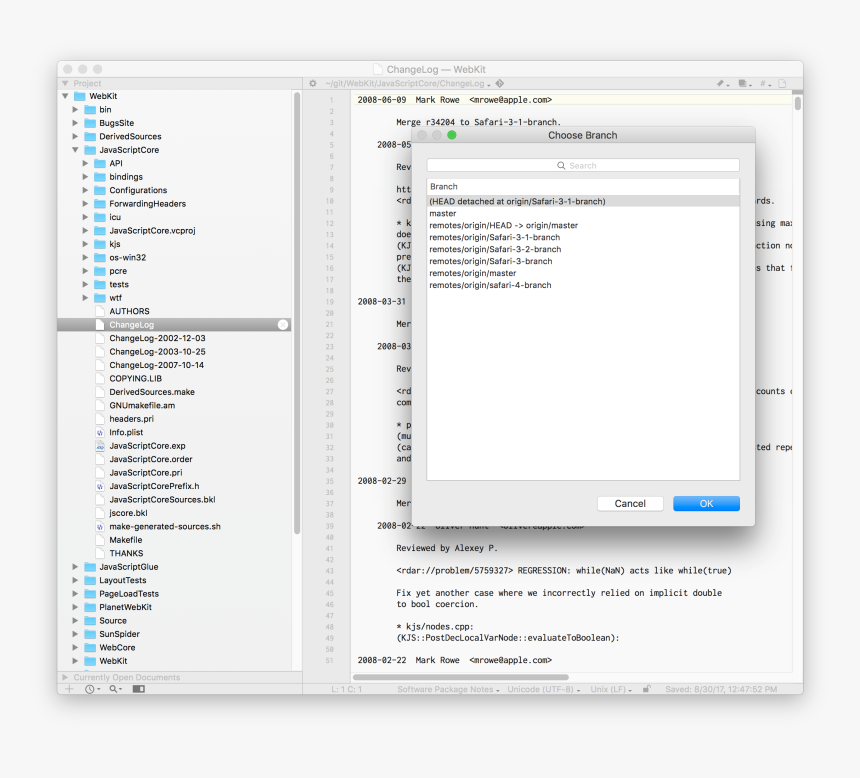Click the stacked pages icon in the toolbar
The image size is (860, 778).
tap(739, 83)
